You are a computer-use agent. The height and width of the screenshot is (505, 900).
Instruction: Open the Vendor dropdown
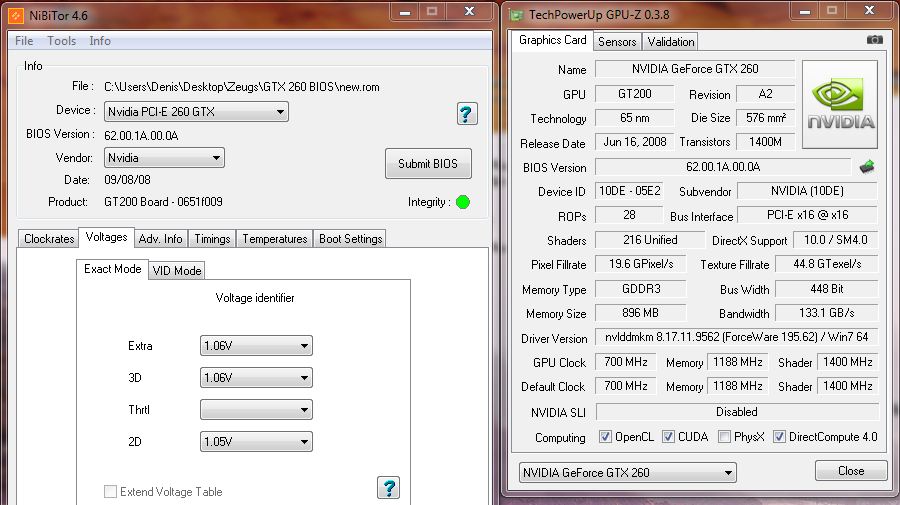point(164,158)
